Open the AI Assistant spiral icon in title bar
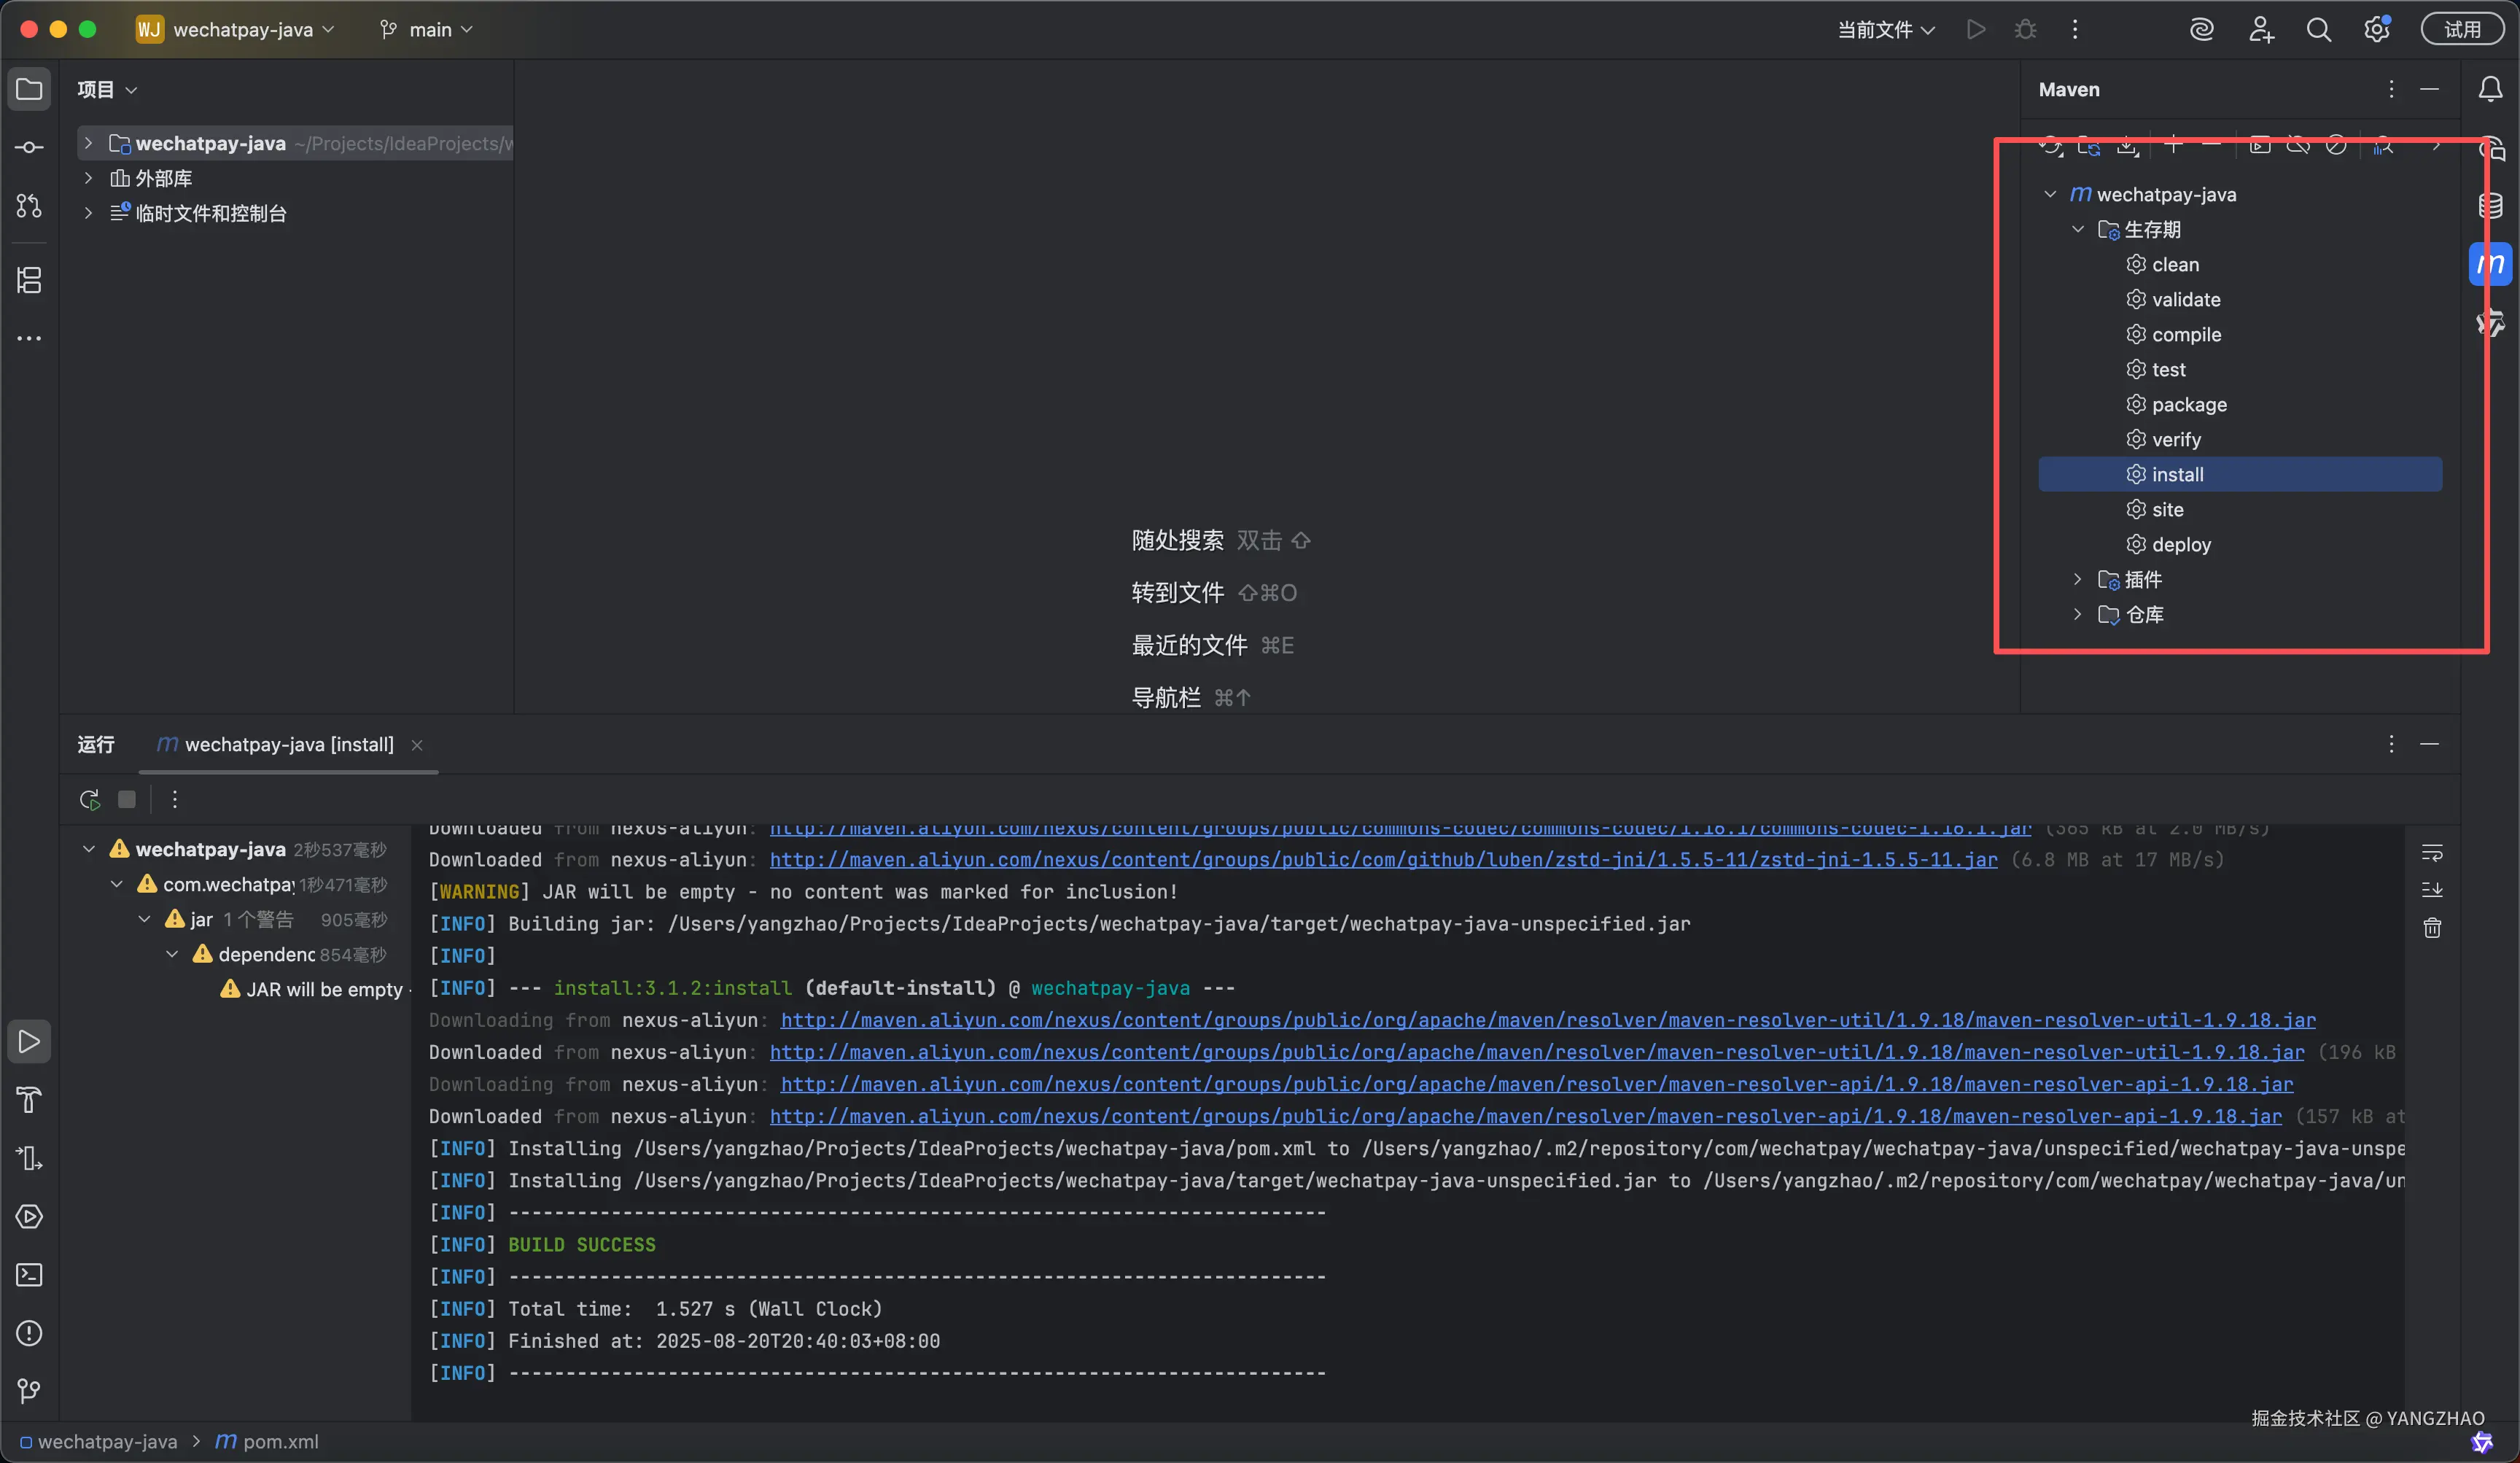2520x1463 pixels. (x=2201, y=30)
